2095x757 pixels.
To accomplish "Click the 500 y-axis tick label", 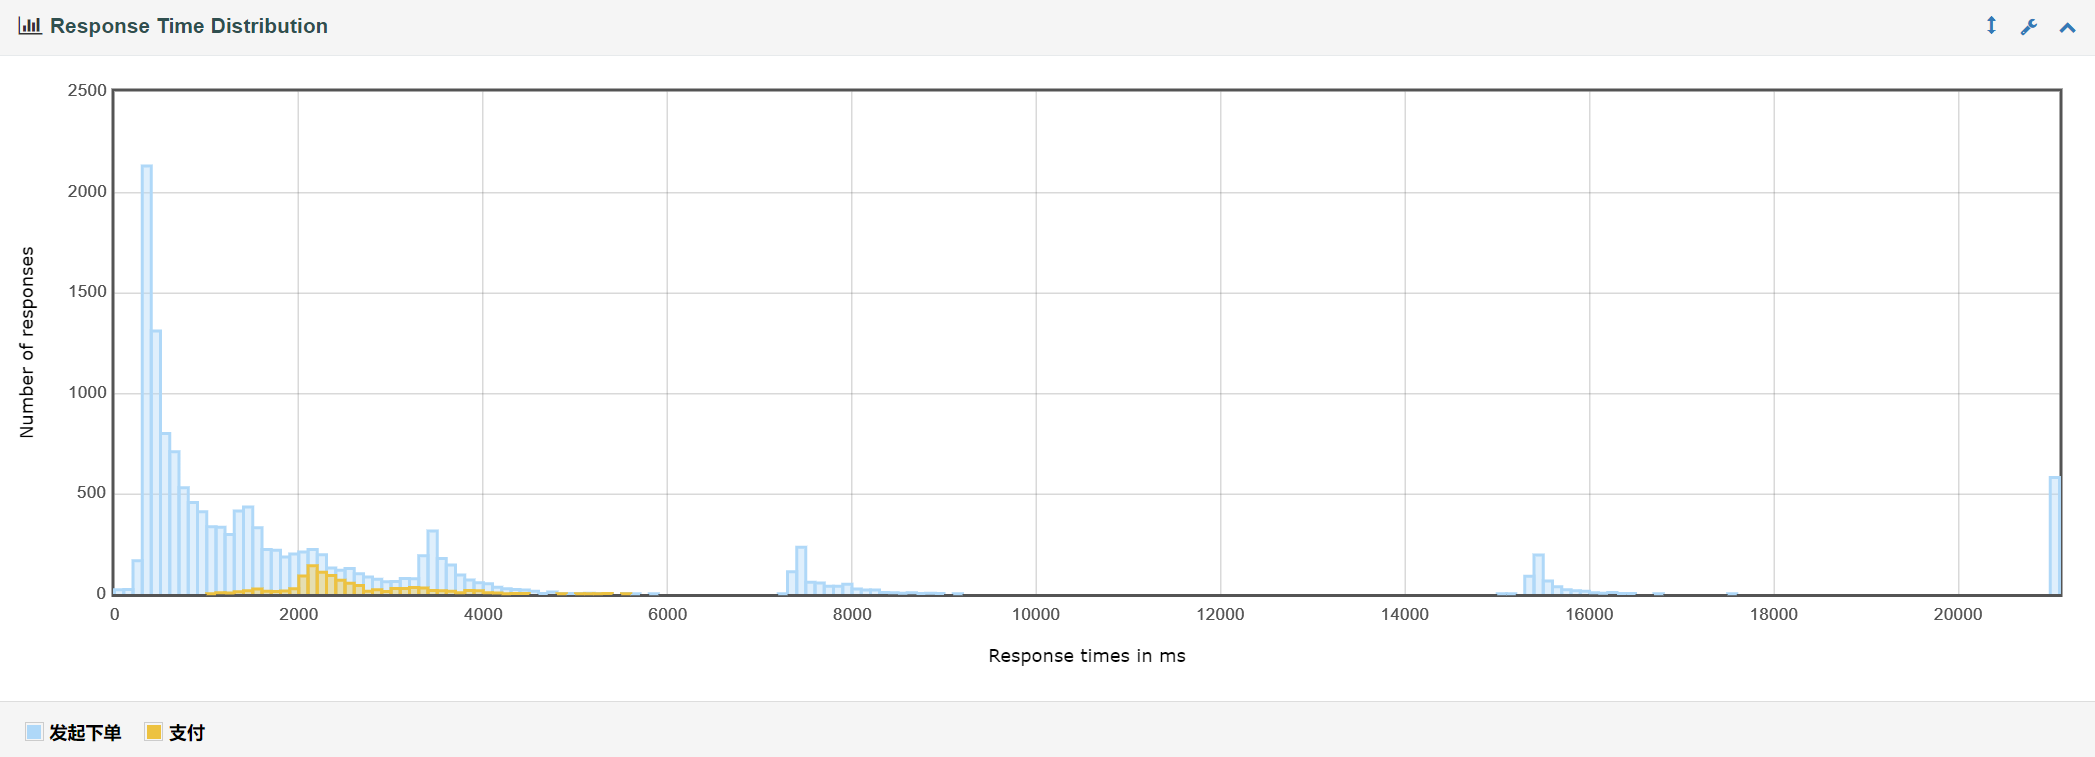I will click(x=92, y=493).
